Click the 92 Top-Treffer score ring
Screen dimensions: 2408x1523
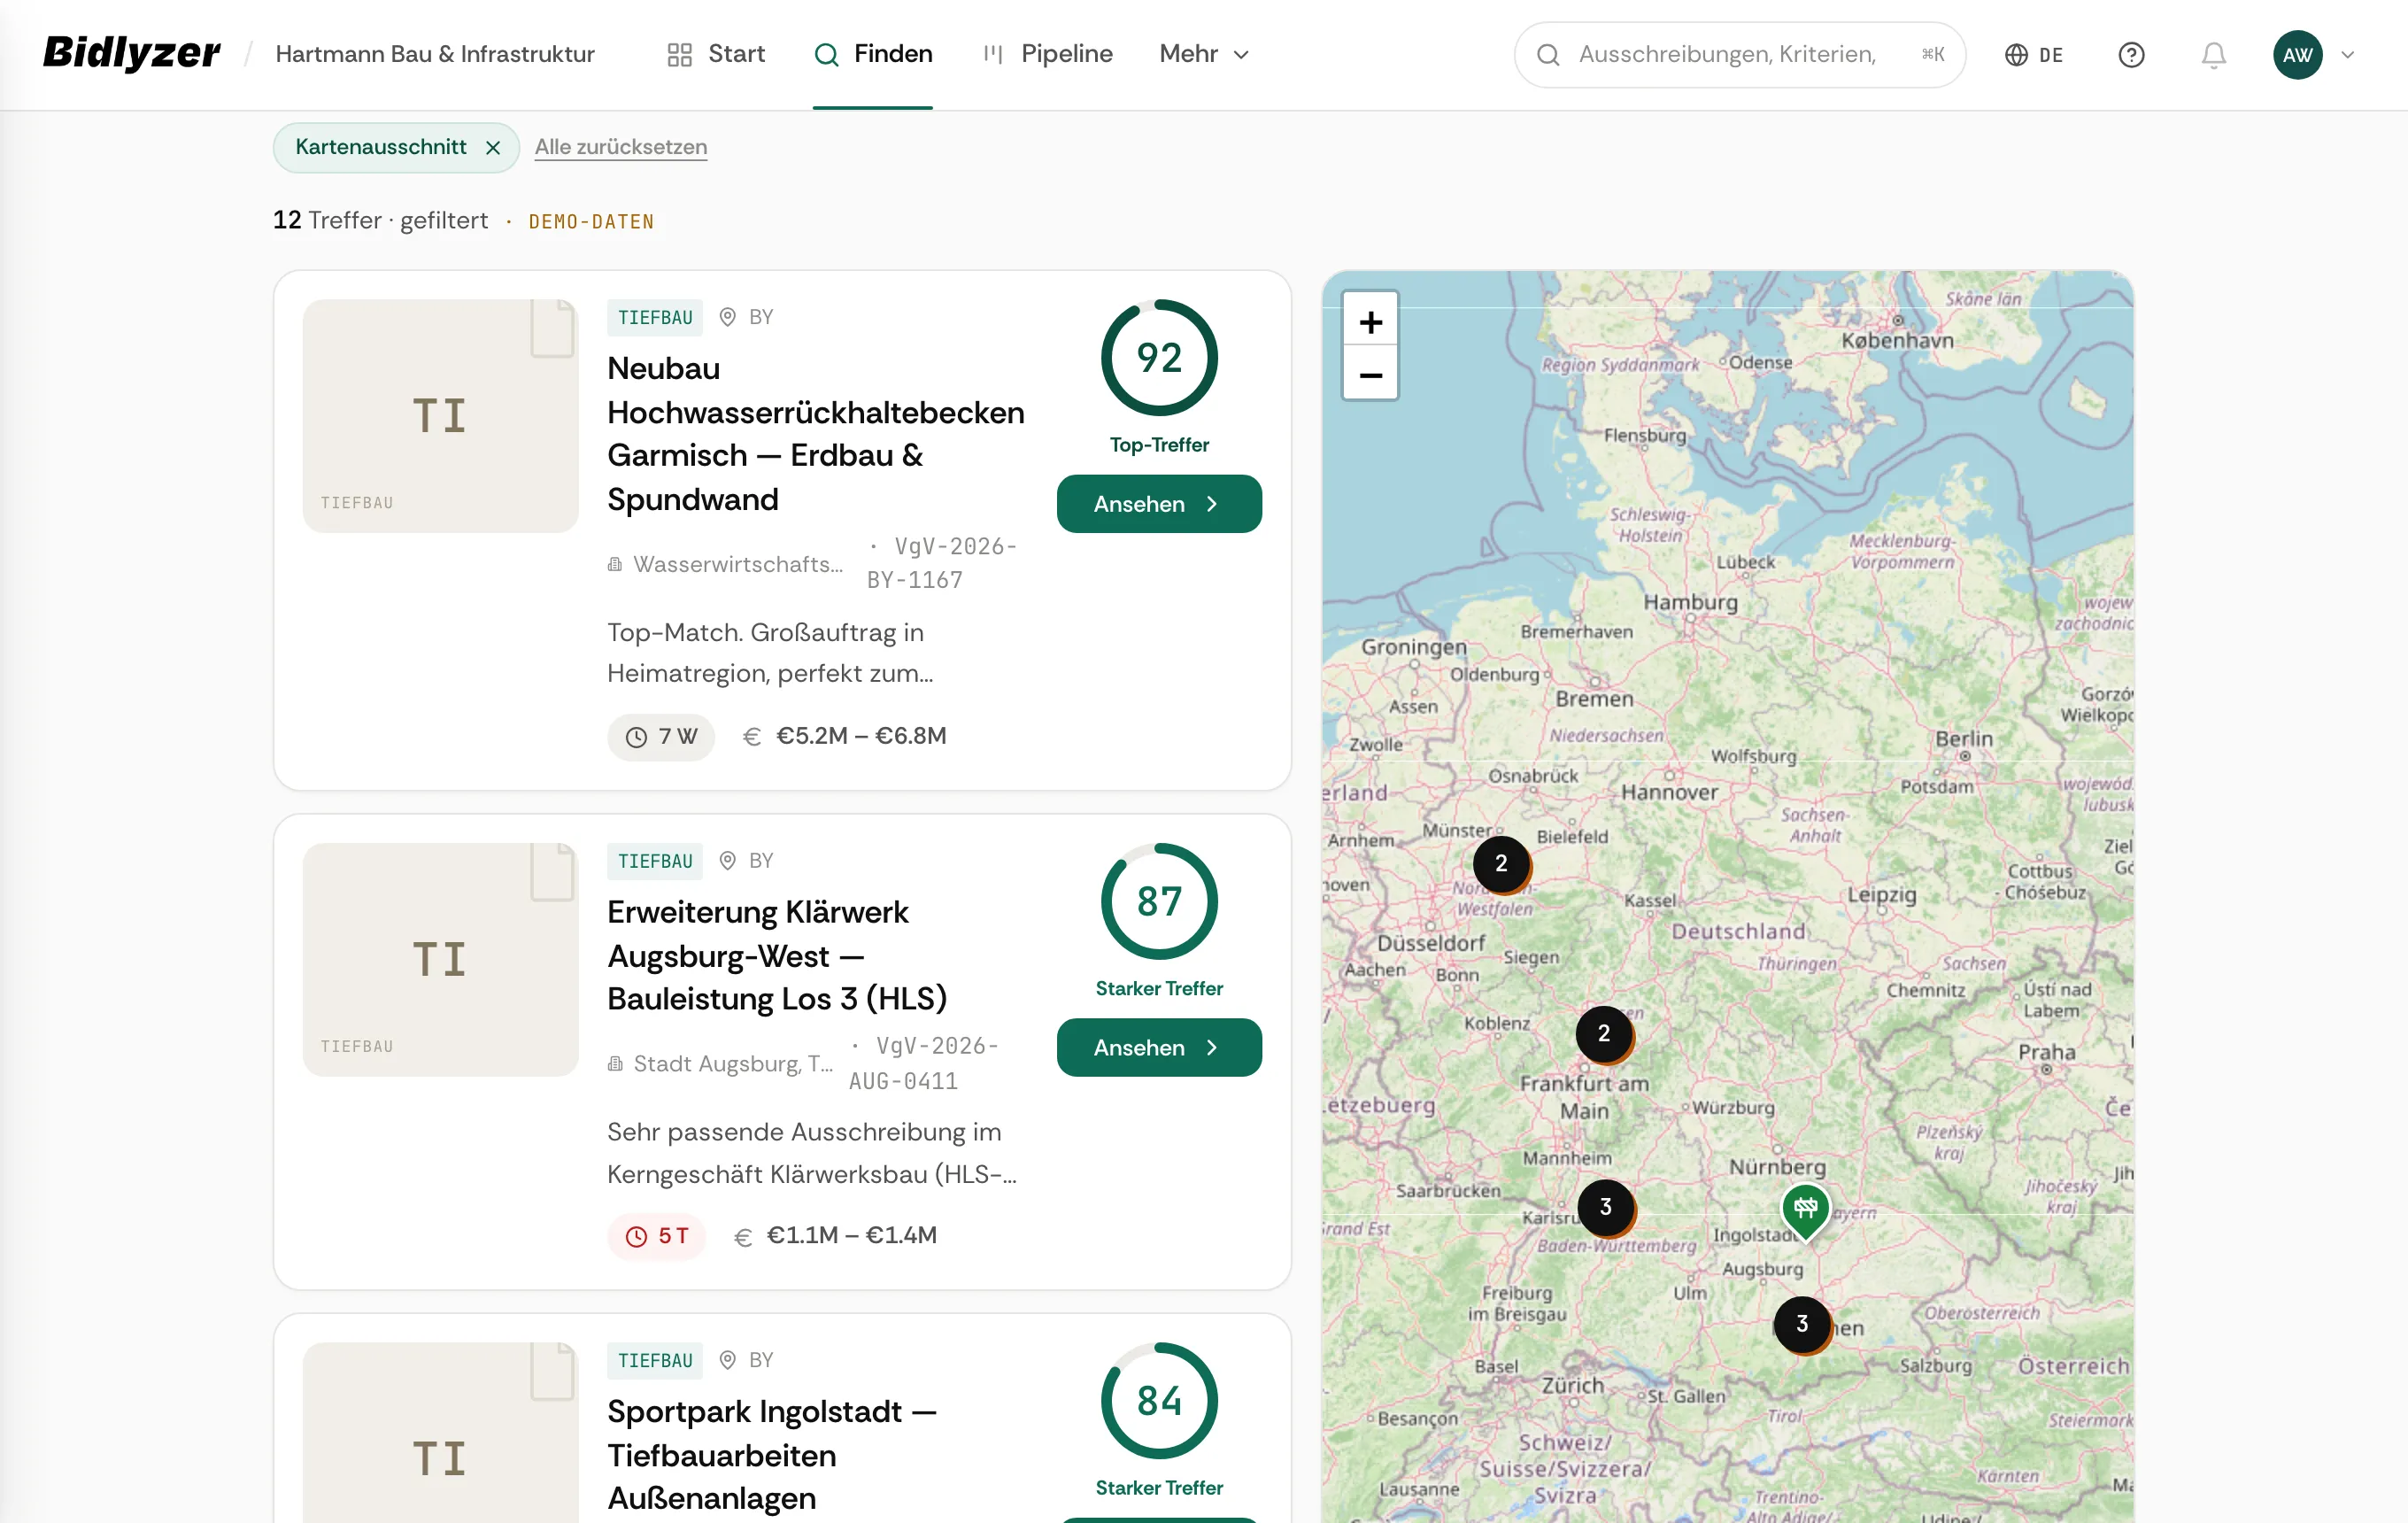point(1158,357)
